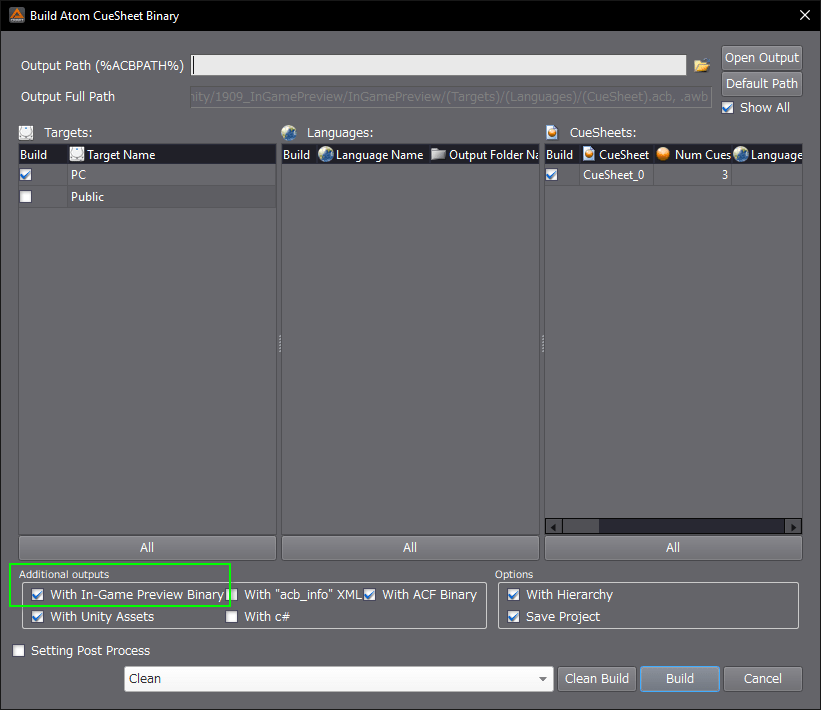
Task: Toggle With Hierarchy option
Action: coord(514,594)
